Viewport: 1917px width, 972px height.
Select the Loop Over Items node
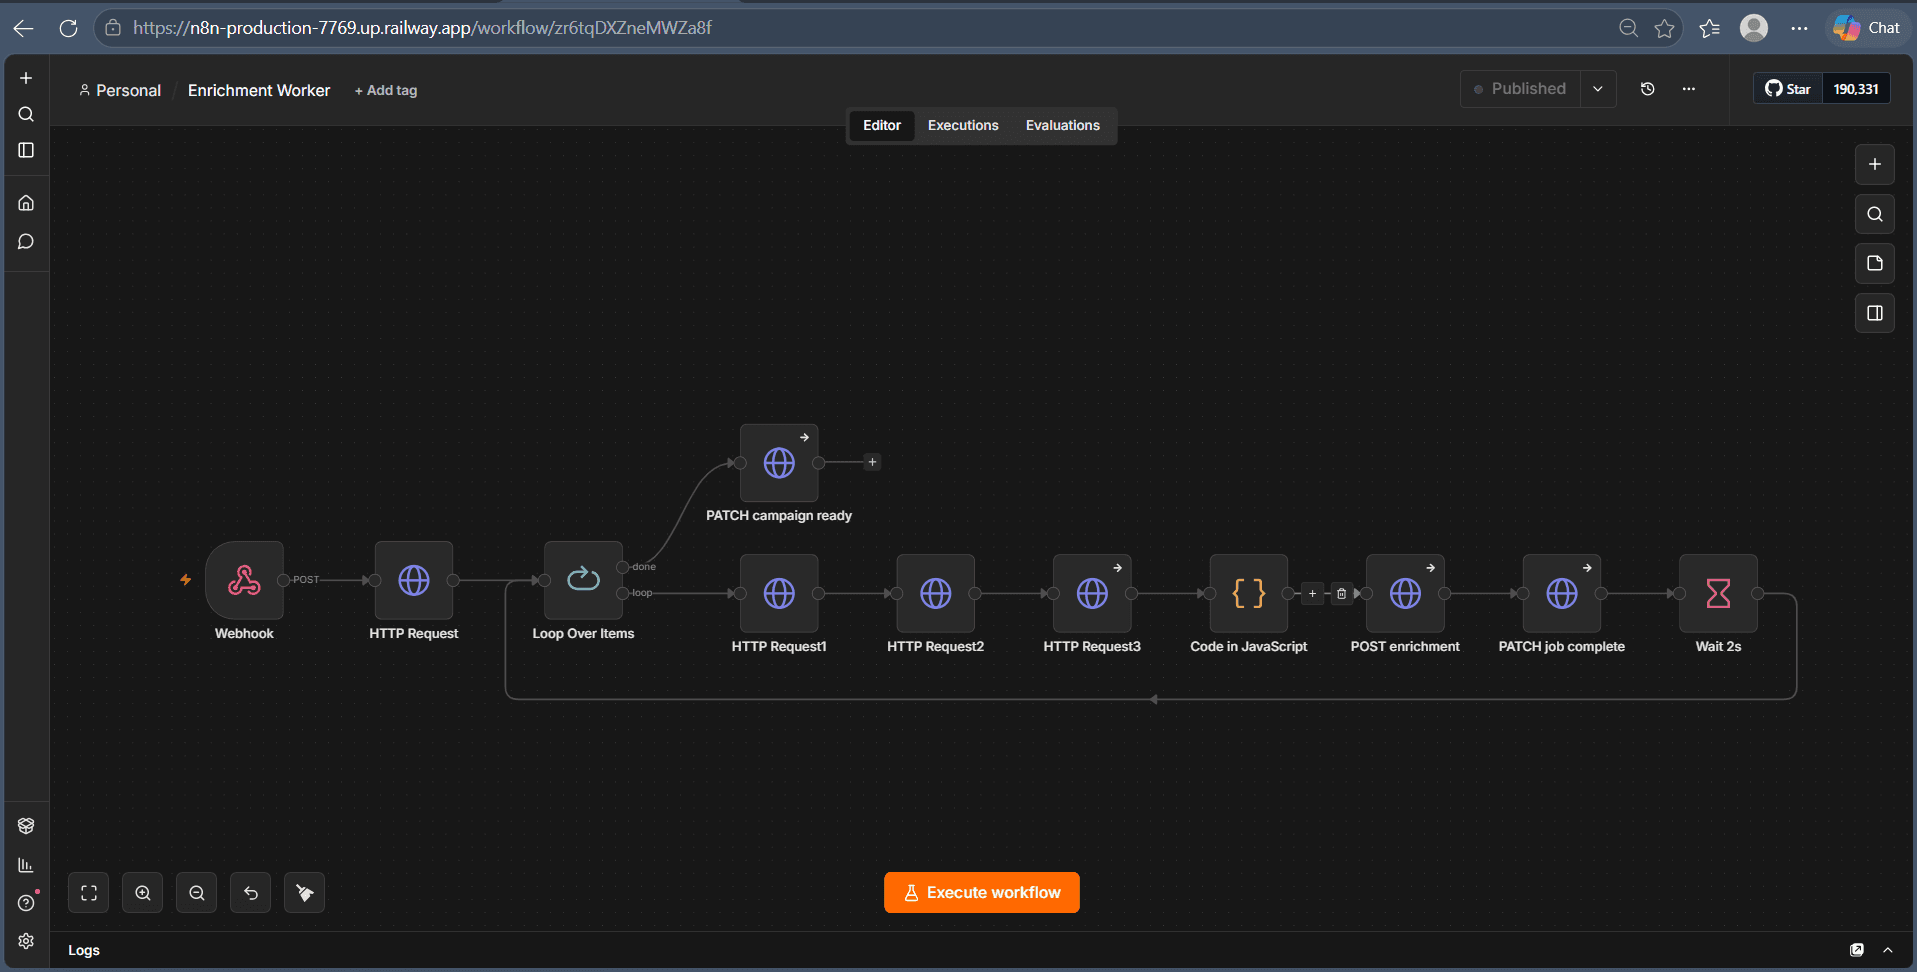(583, 580)
